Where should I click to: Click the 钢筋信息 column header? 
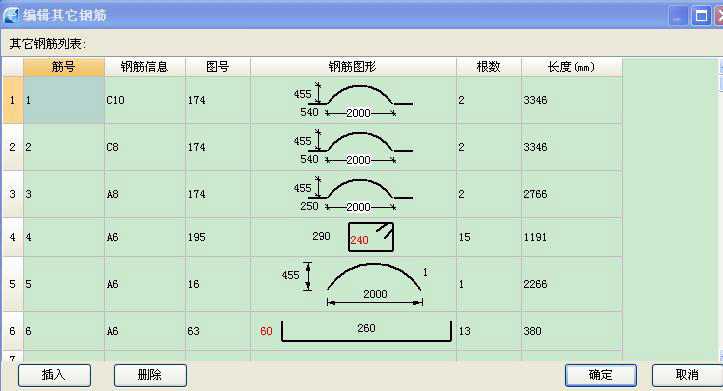click(145, 67)
